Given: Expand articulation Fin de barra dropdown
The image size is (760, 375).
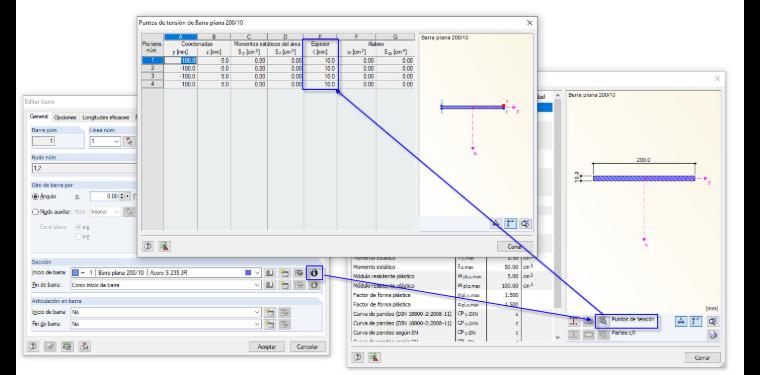Looking at the screenshot, I should point(257,324).
